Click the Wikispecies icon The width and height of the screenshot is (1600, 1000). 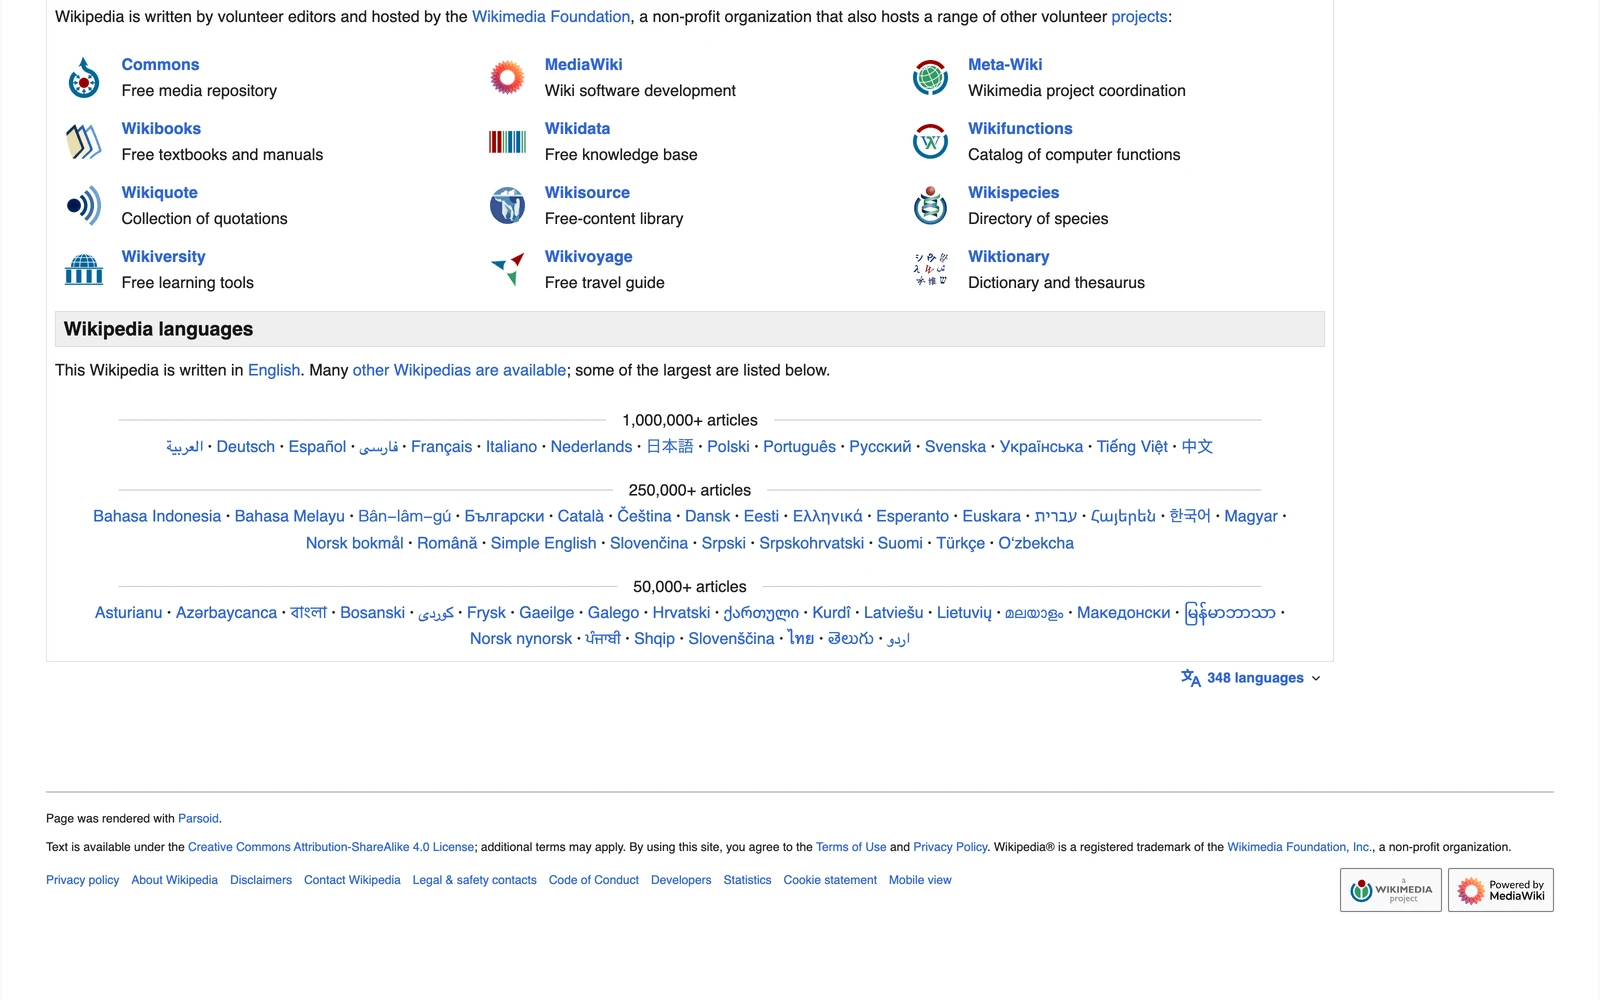click(930, 205)
